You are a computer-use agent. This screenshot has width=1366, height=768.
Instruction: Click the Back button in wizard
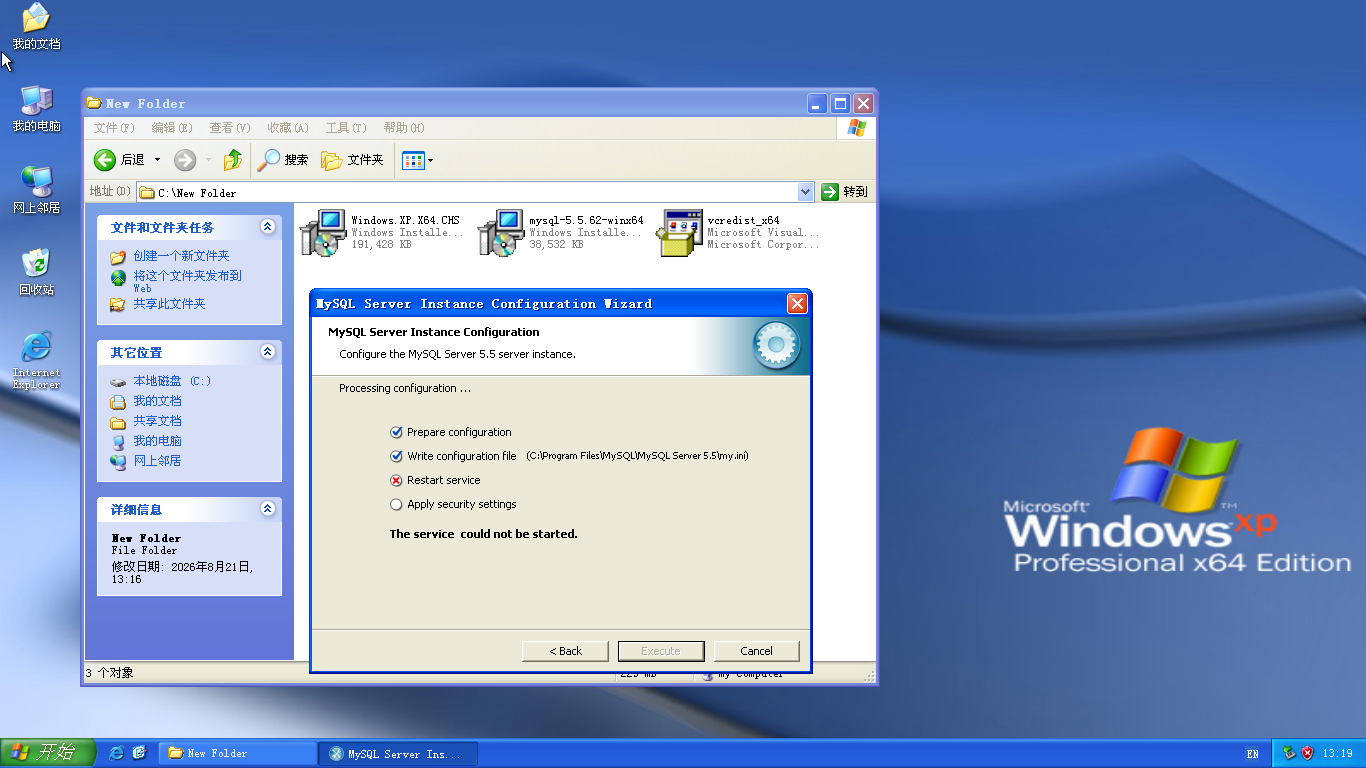coord(565,651)
